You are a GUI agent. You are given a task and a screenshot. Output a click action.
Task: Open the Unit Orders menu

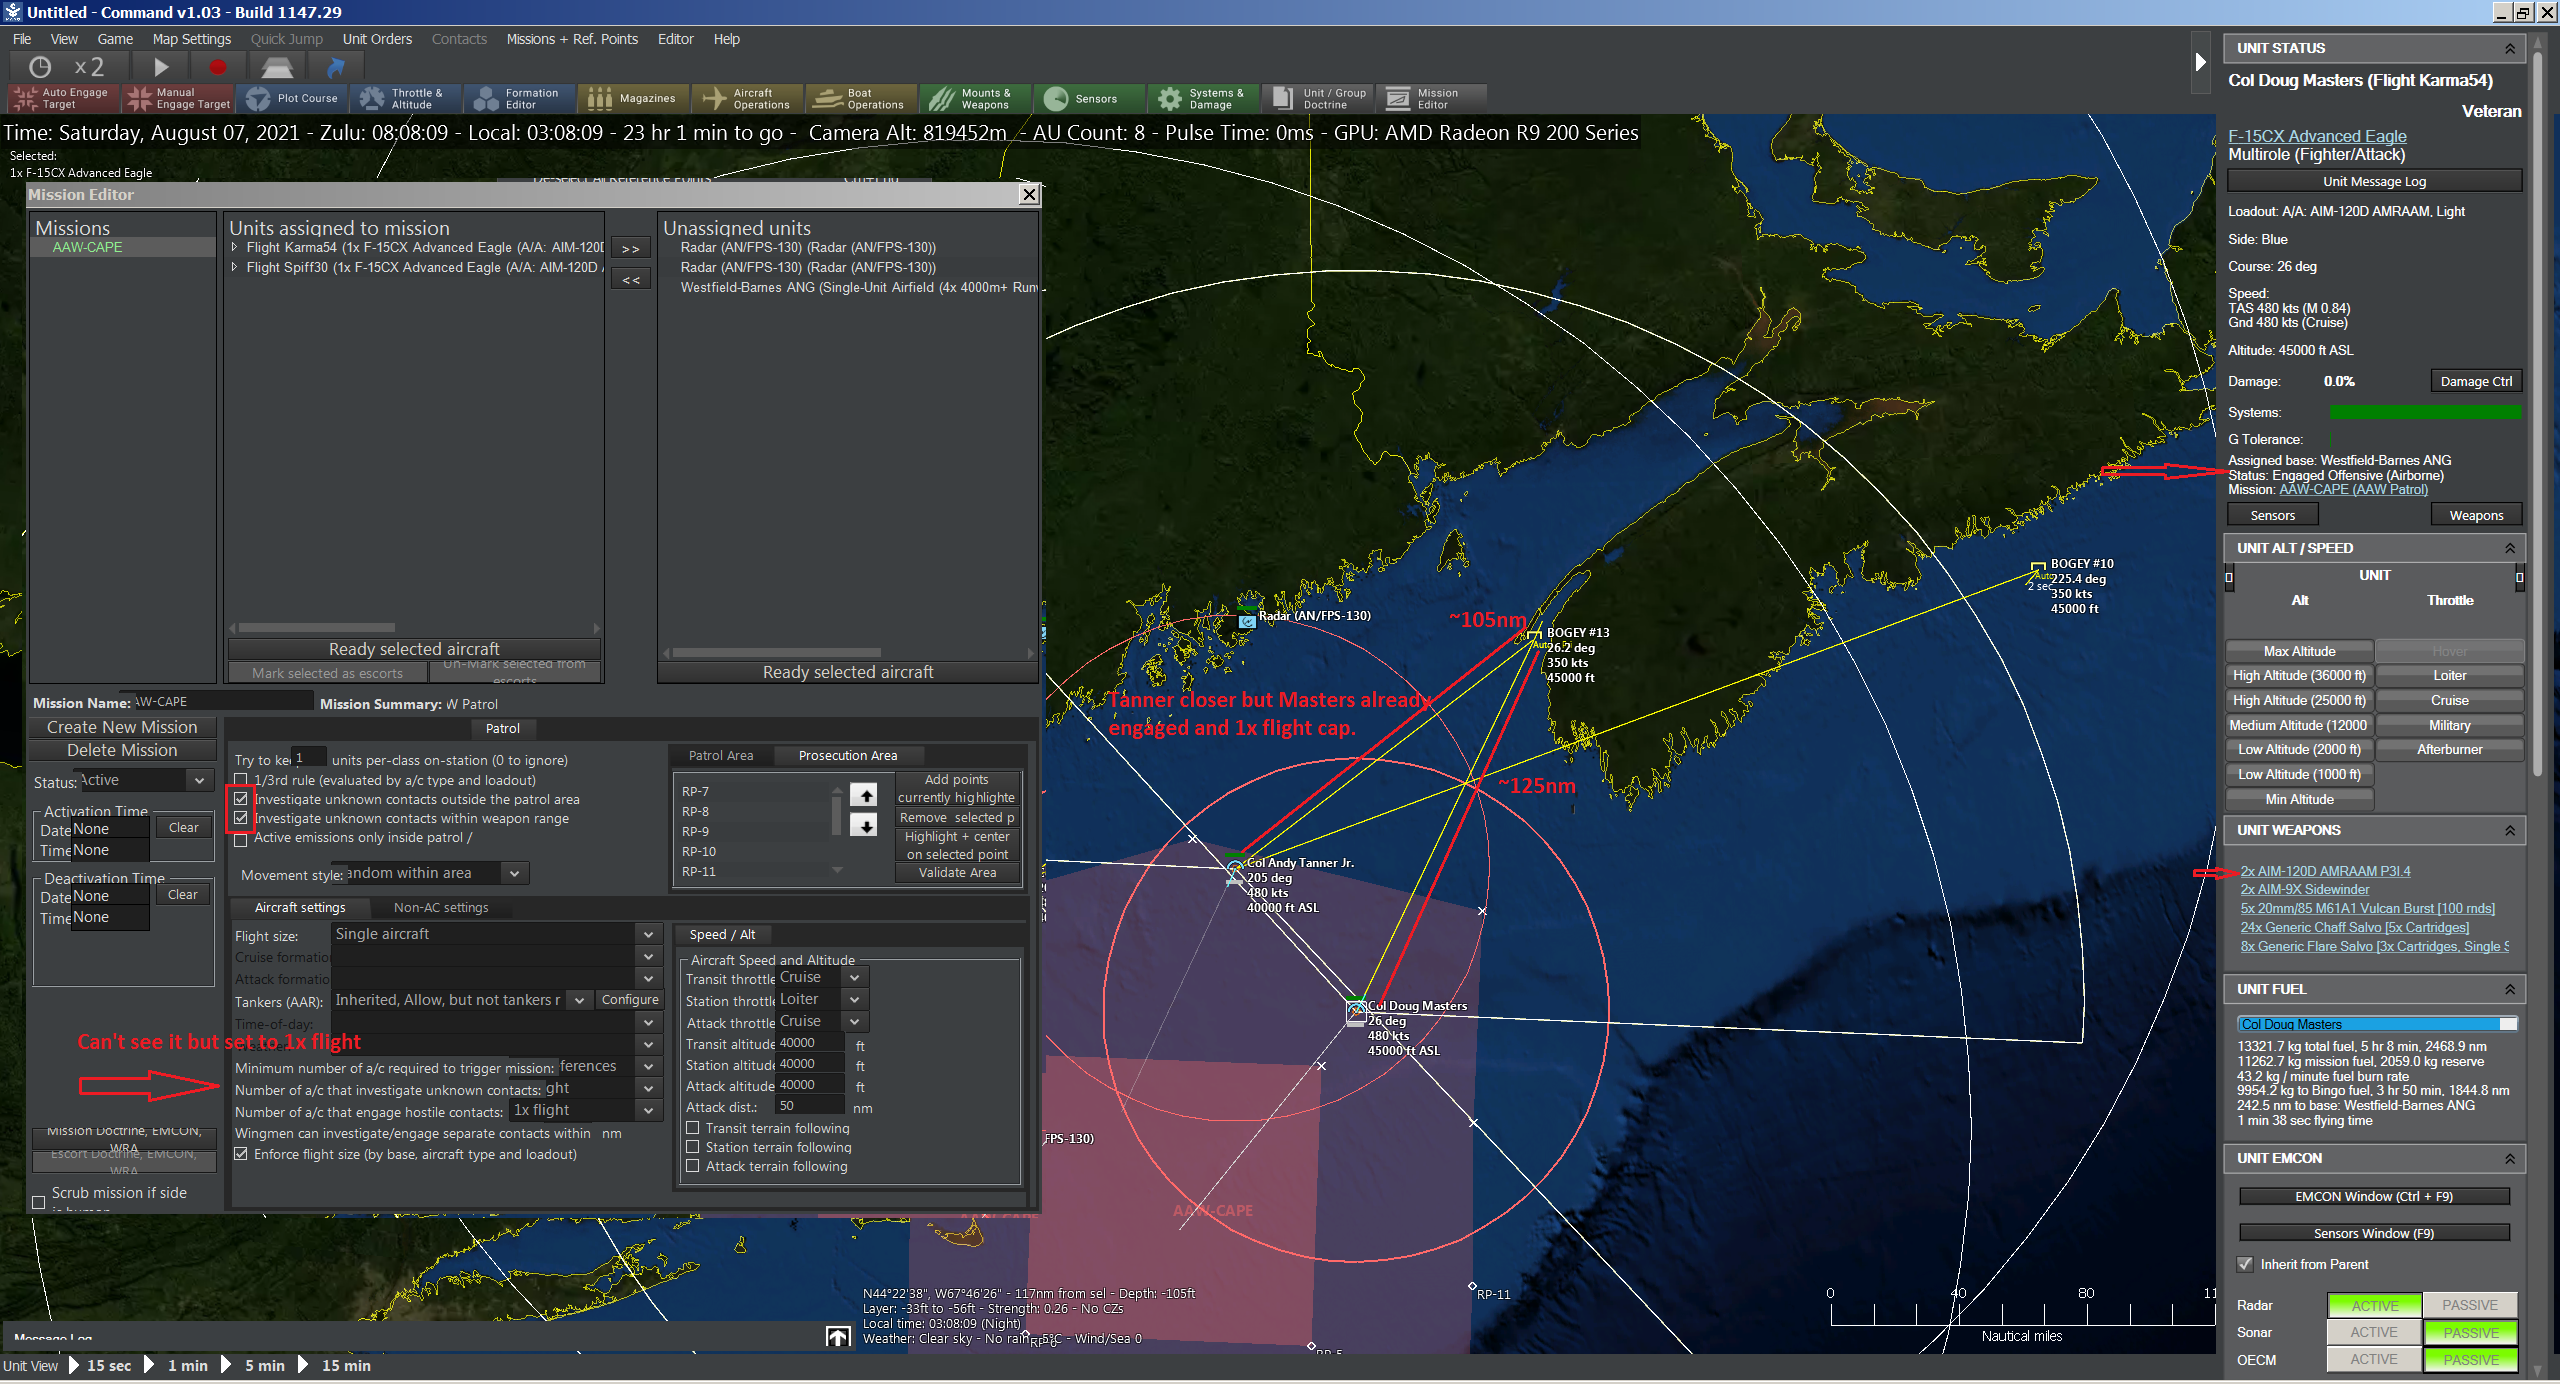click(x=377, y=39)
